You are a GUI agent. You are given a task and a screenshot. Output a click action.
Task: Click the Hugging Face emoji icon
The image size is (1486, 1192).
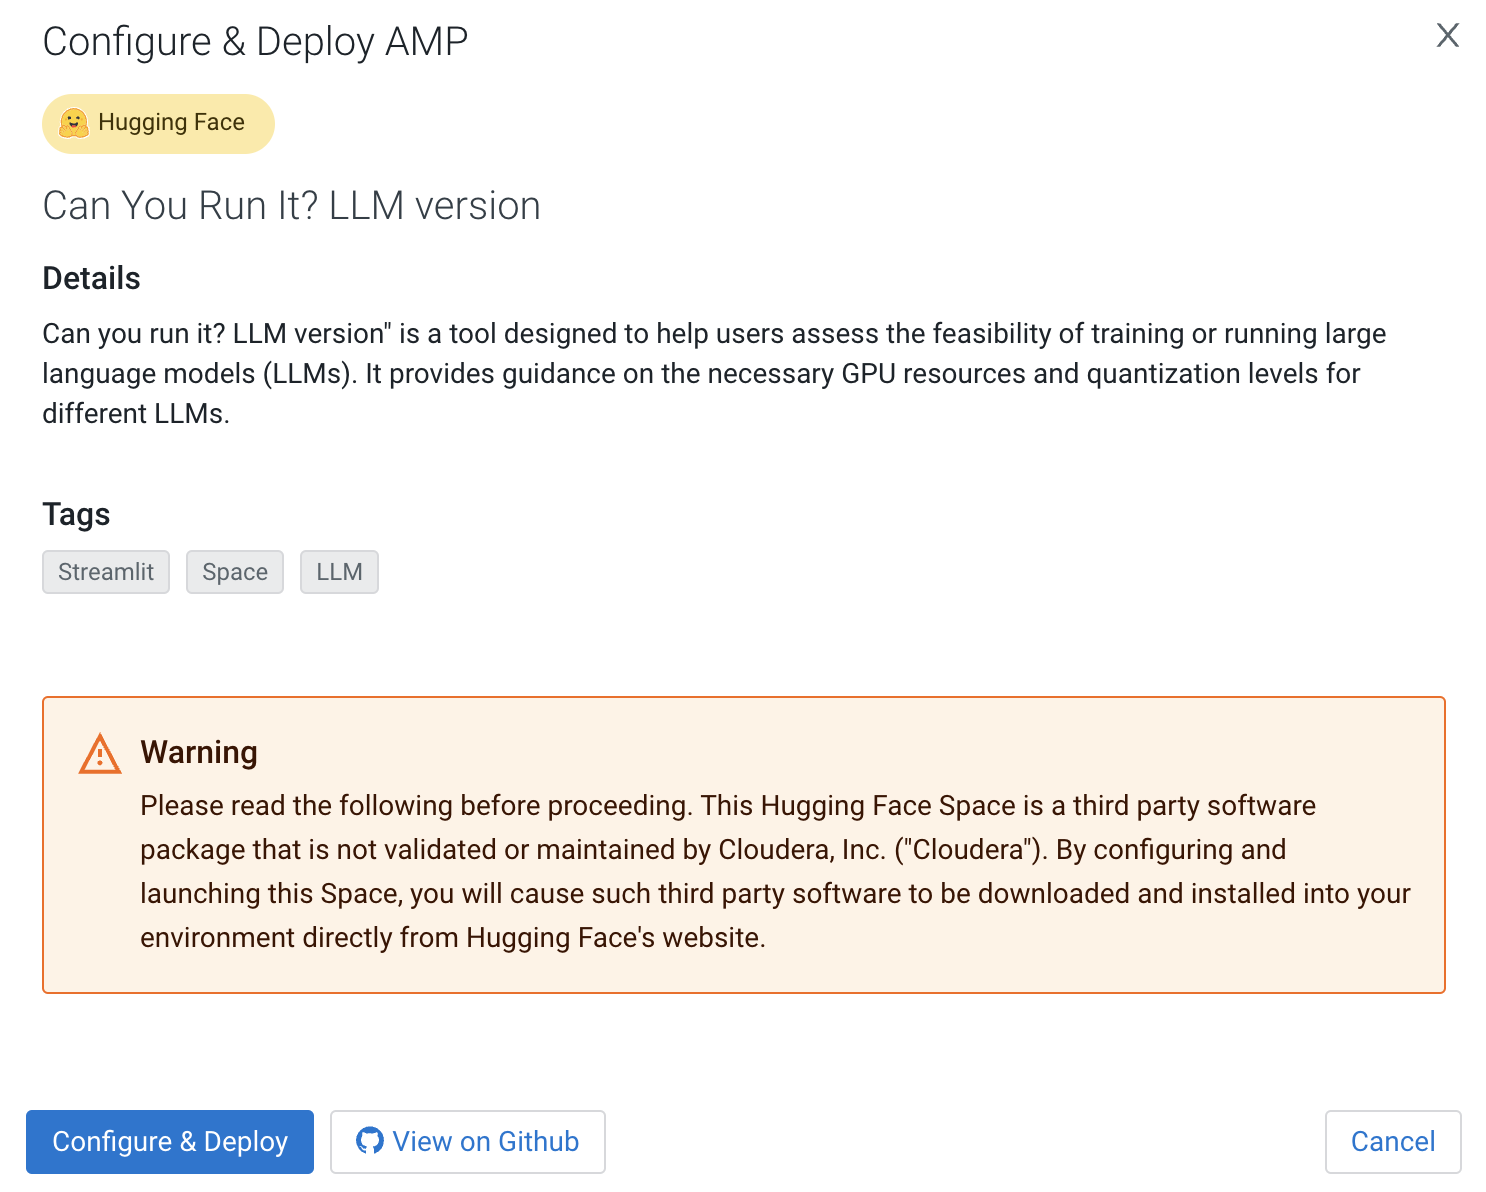tap(76, 122)
